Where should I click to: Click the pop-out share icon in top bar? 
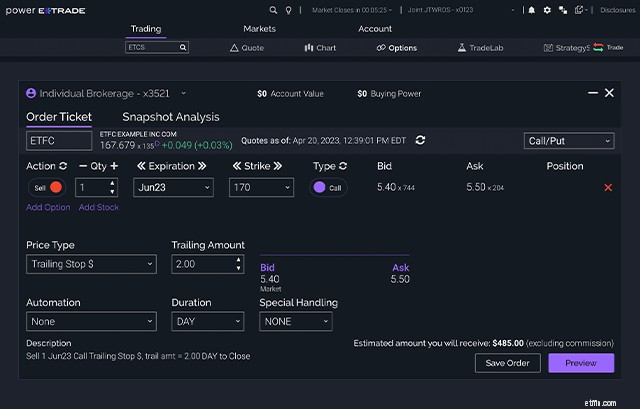click(579, 10)
